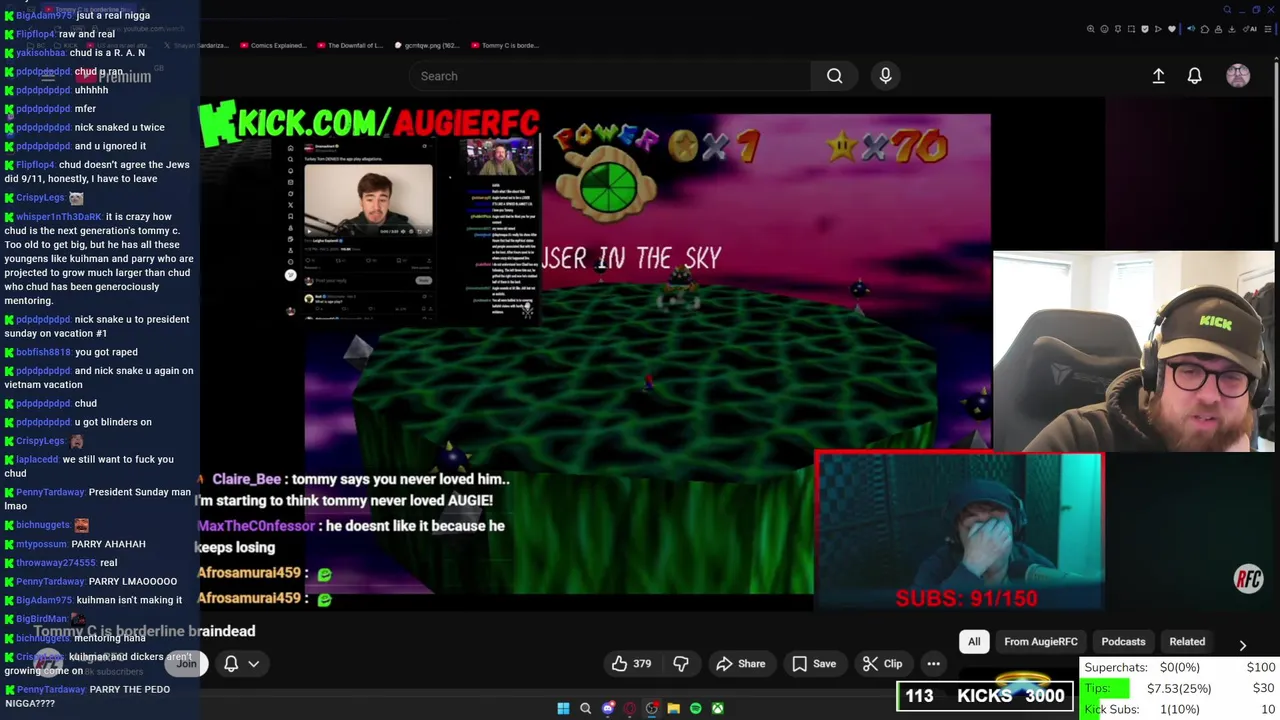The height and width of the screenshot is (720, 1280).
Task: Select the Podcasts chip
Action: pos(1123,642)
